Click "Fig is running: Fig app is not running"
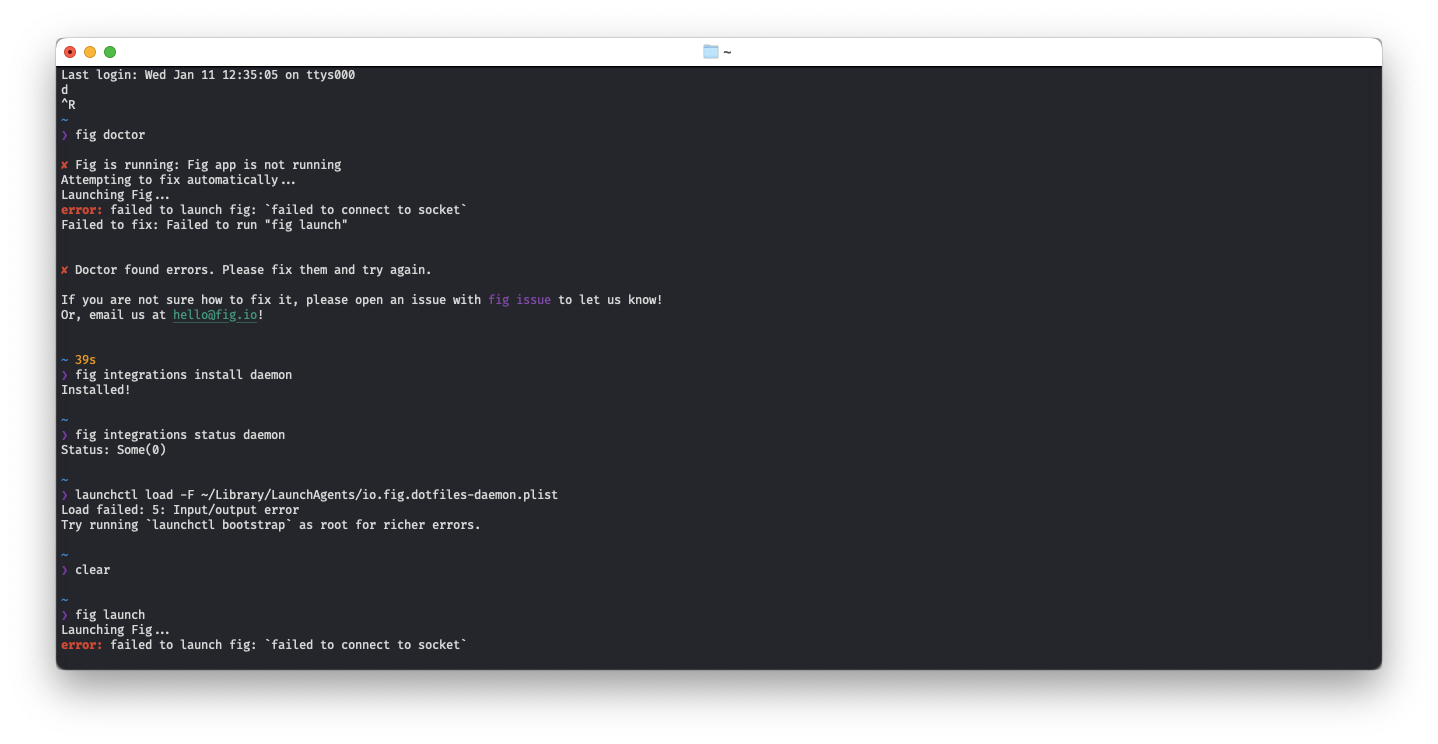 point(208,165)
